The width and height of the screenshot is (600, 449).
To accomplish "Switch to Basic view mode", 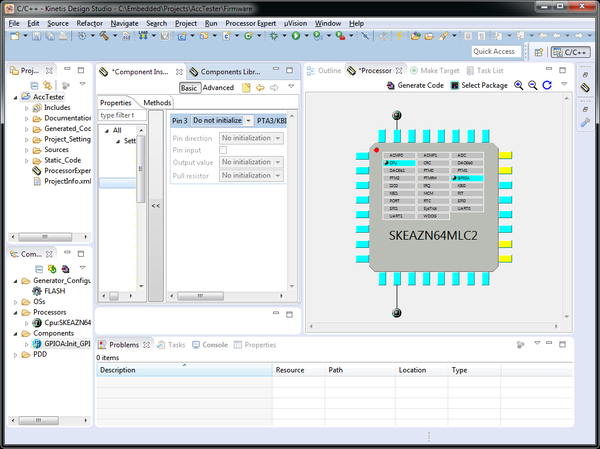I will [x=189, y=88].
